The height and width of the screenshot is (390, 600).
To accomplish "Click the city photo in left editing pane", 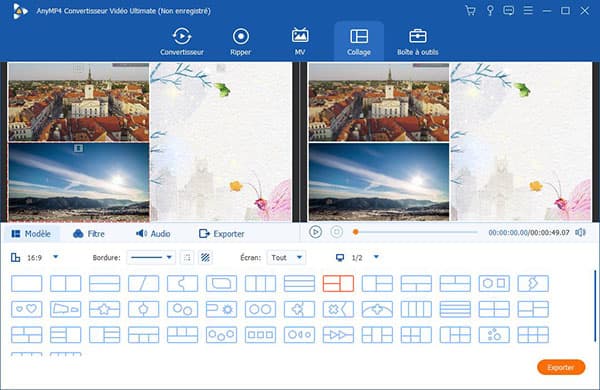I will [x=78, y=102].
